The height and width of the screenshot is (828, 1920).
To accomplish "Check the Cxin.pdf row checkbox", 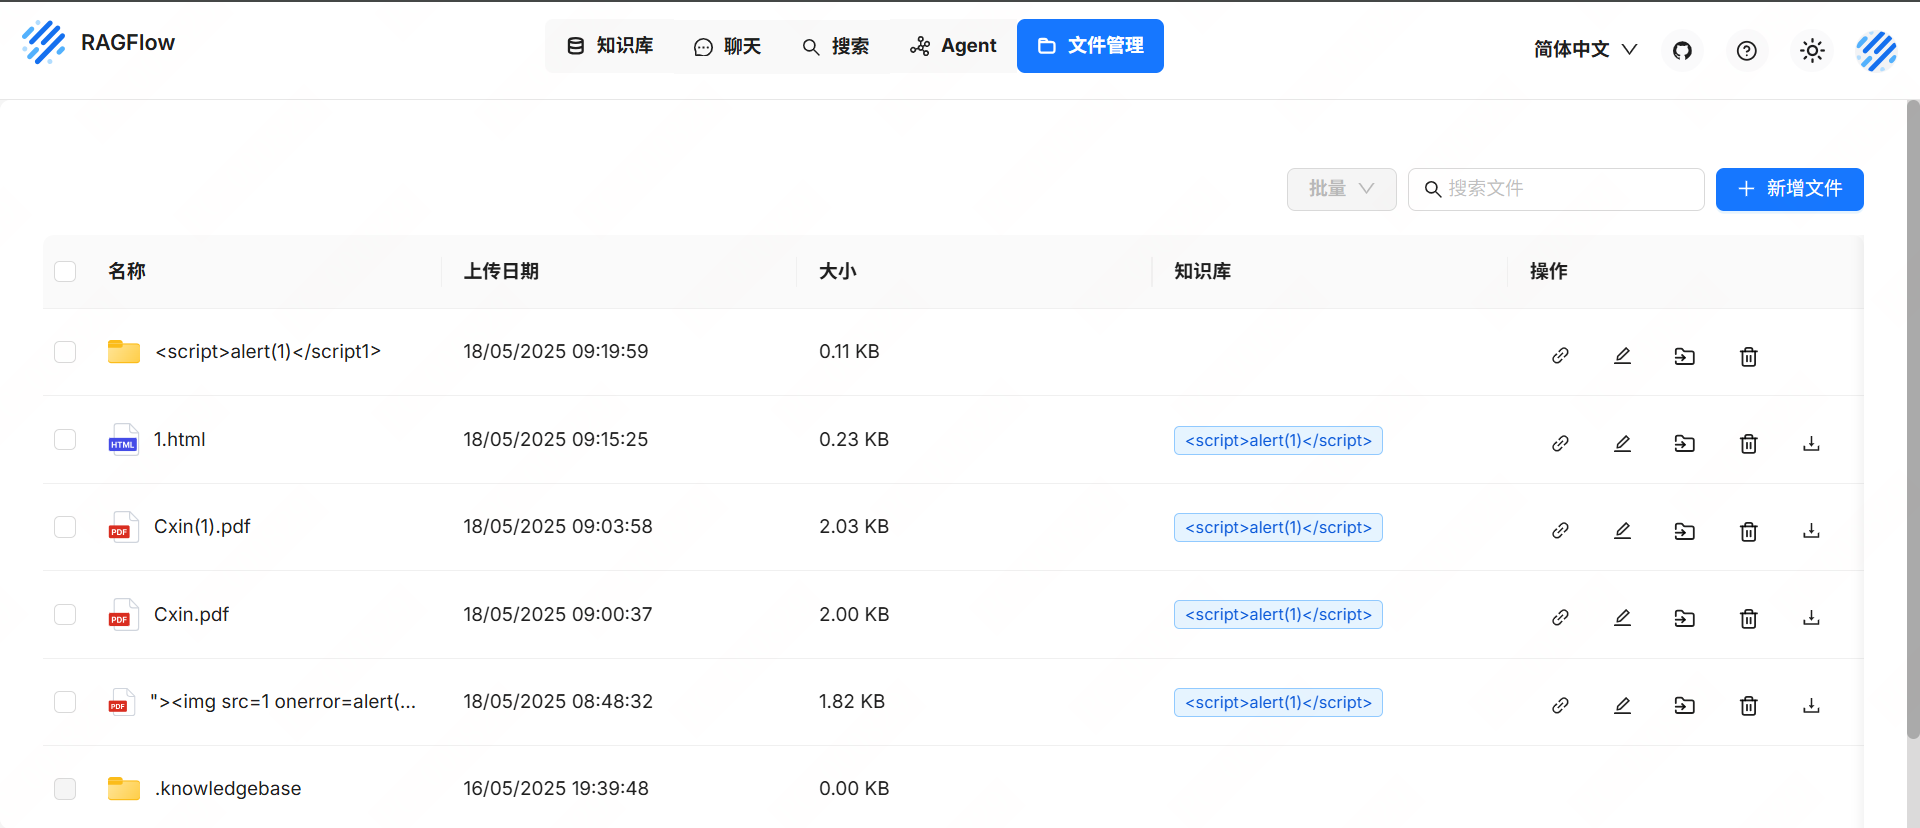I will coord(65,614).
